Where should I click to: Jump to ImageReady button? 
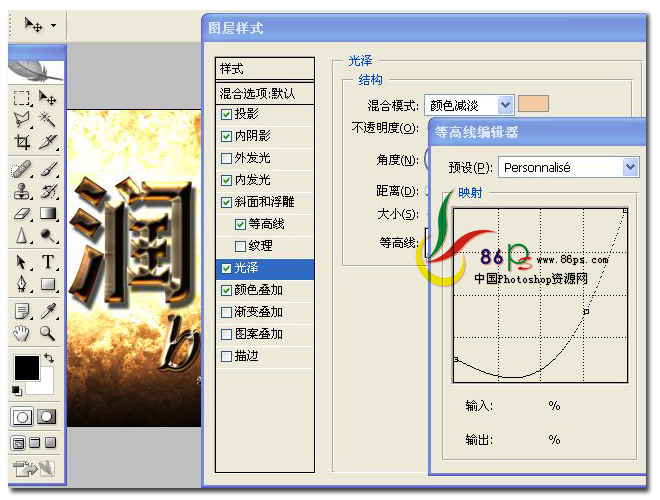coord(34,468)
